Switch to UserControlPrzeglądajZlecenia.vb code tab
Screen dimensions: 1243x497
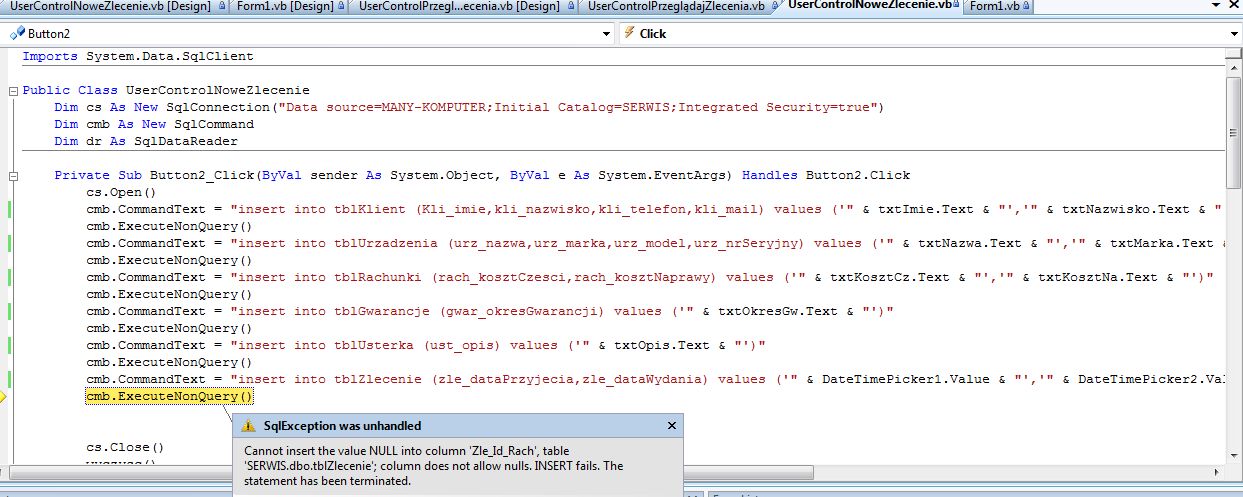(x=676, y=6)
